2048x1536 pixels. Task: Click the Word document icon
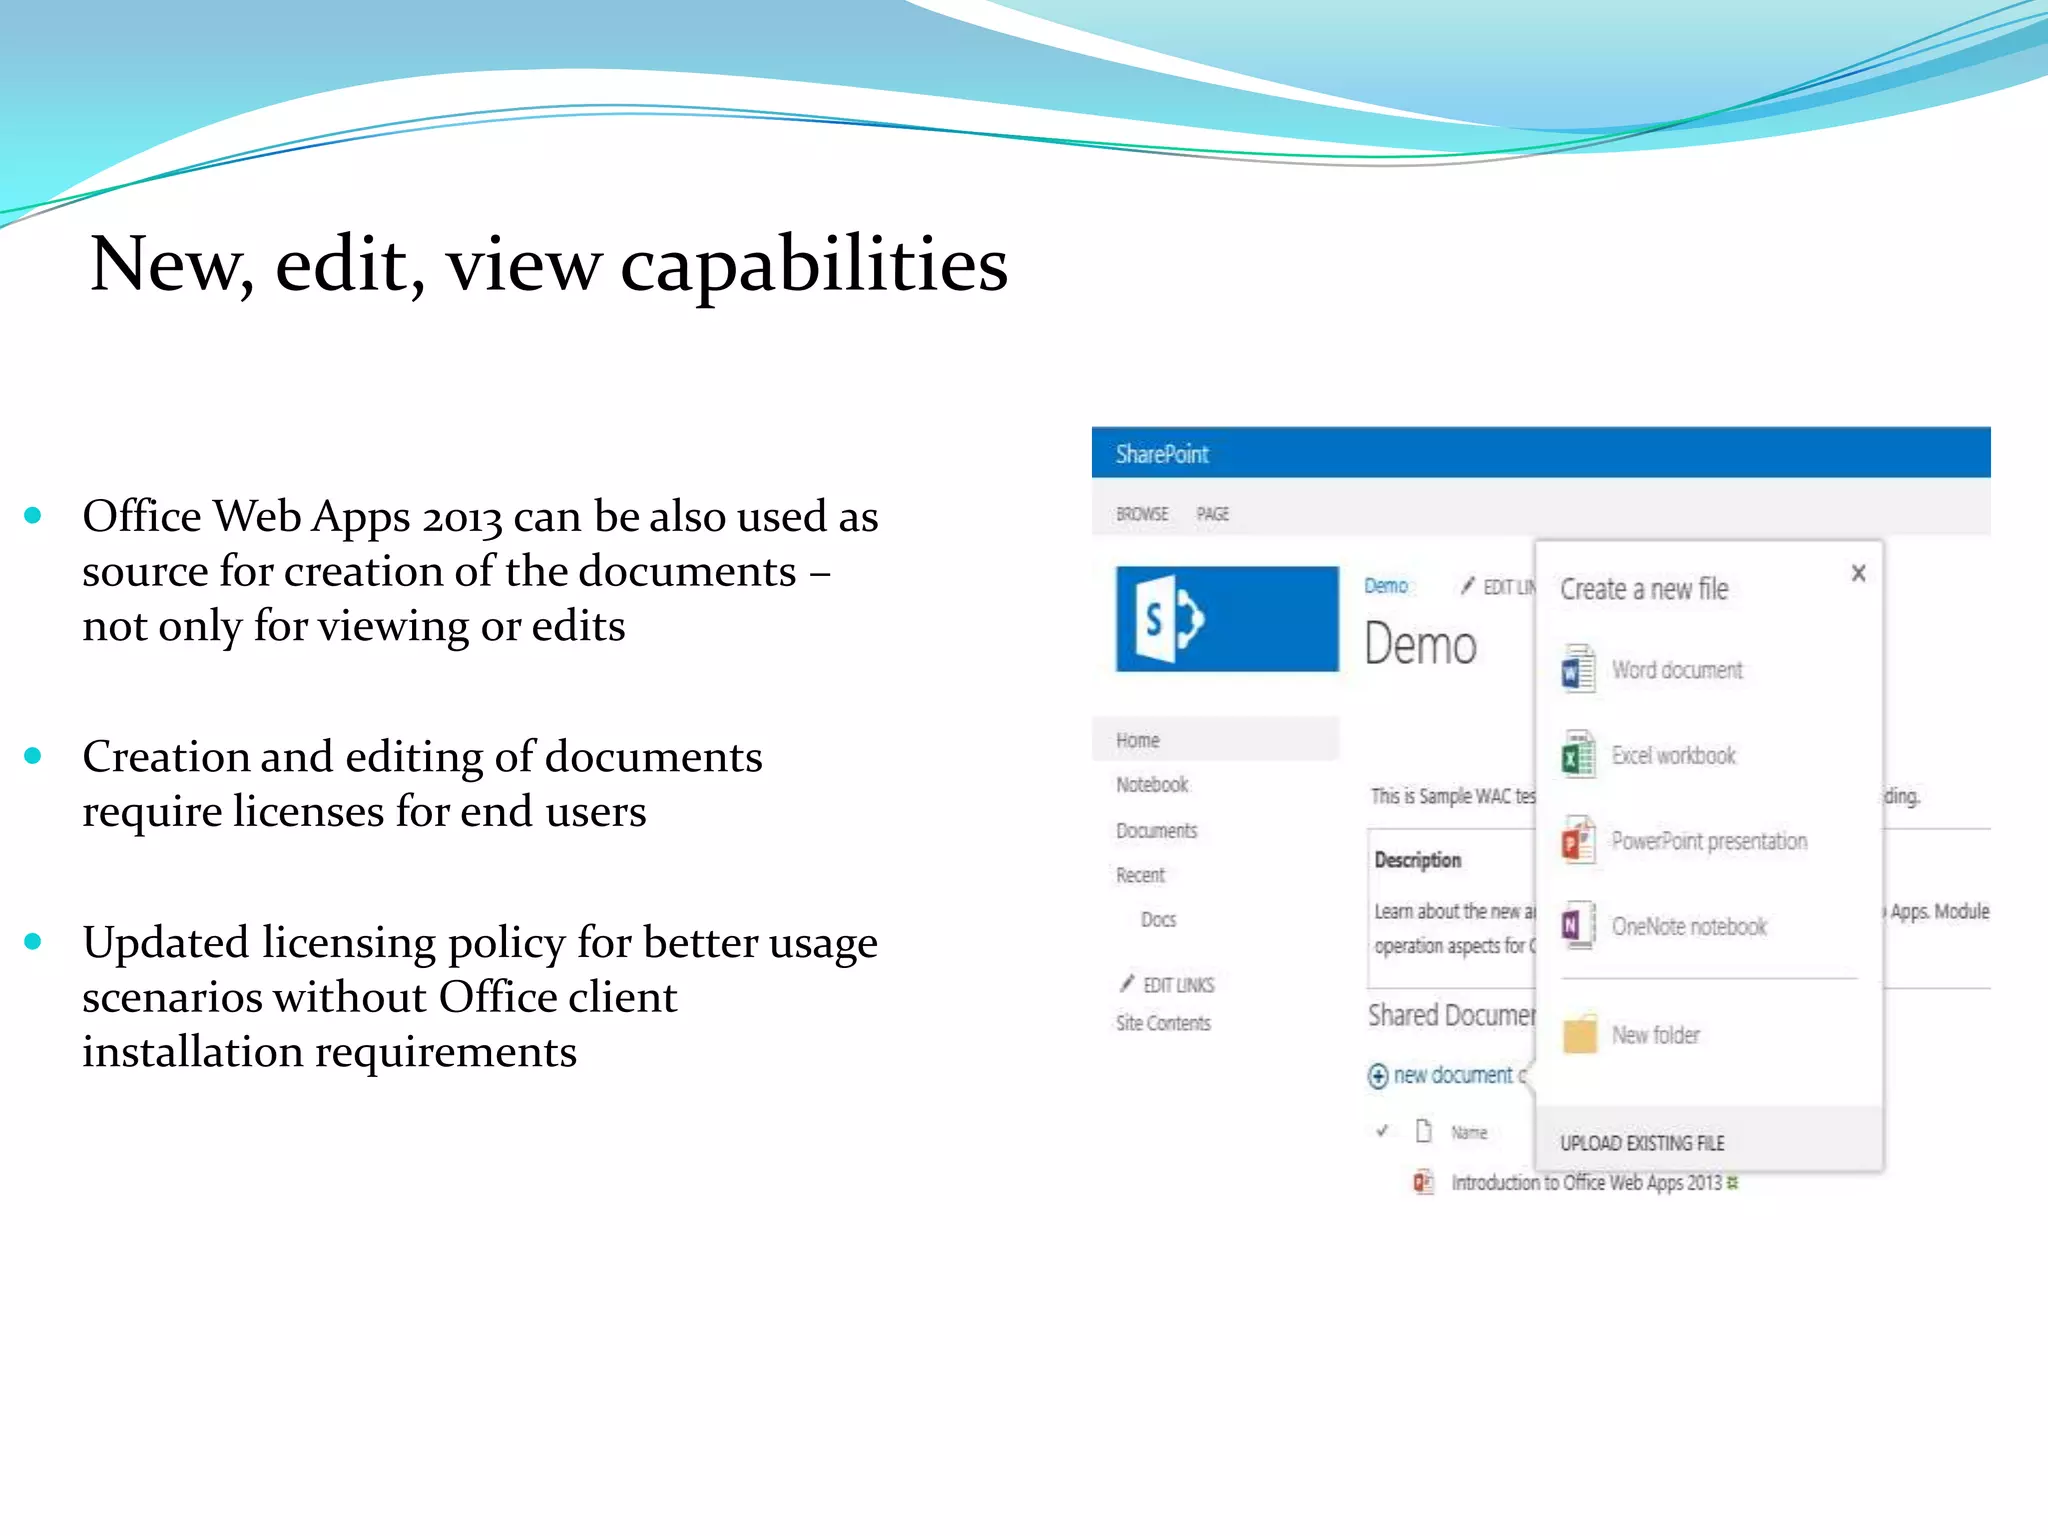point(1578,669)
